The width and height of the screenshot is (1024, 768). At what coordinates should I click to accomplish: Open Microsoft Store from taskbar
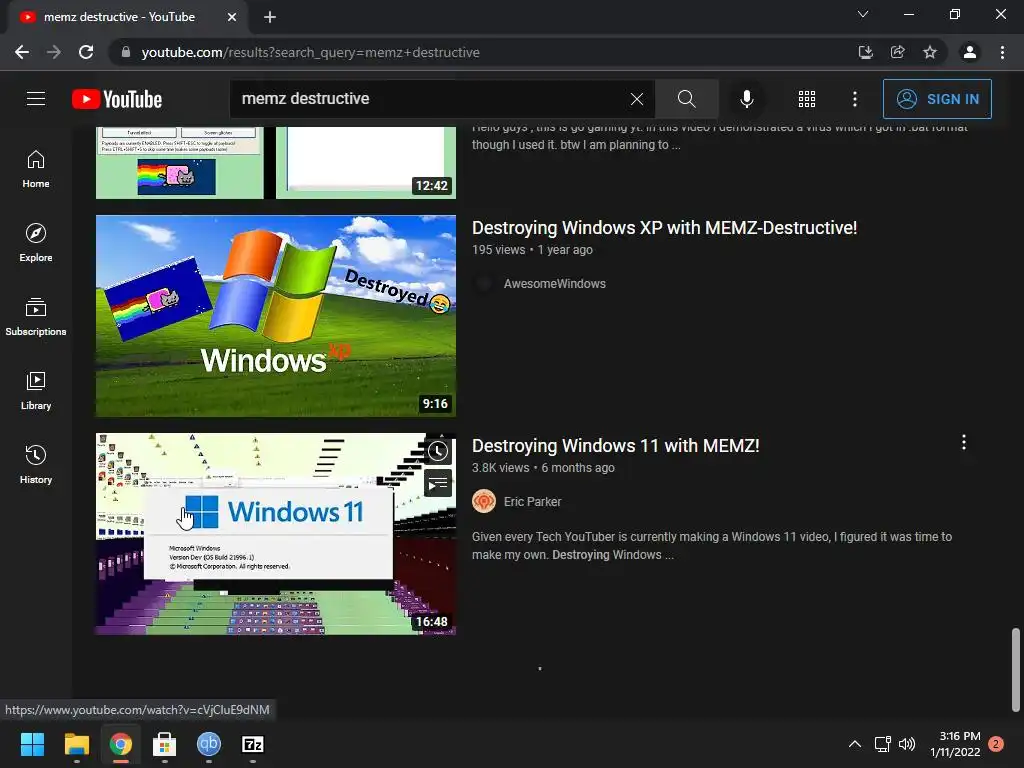[165, 744]
